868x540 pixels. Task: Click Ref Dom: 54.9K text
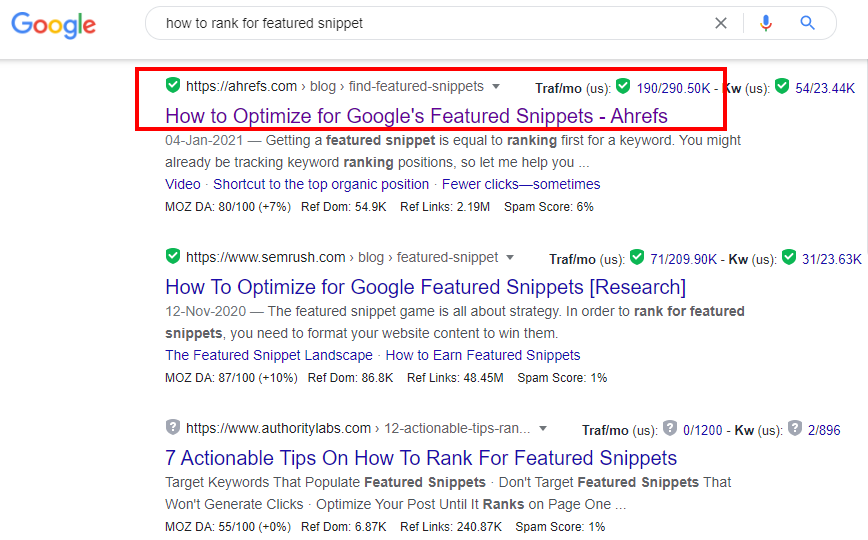coord(344,207)
